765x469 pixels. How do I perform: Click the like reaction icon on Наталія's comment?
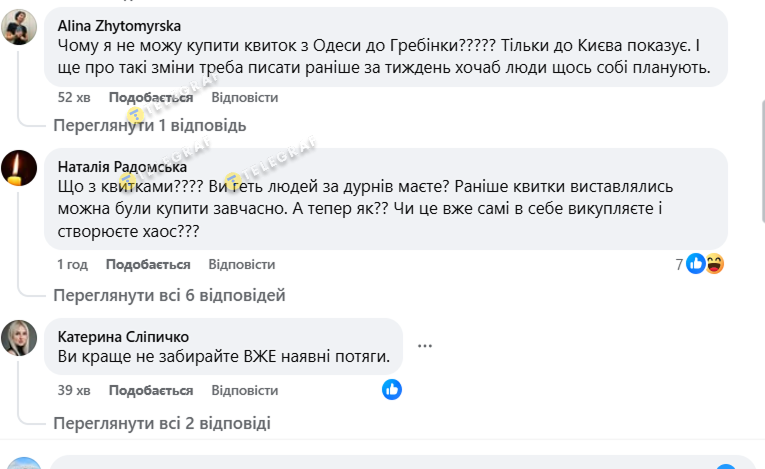(x=696, y=264)
